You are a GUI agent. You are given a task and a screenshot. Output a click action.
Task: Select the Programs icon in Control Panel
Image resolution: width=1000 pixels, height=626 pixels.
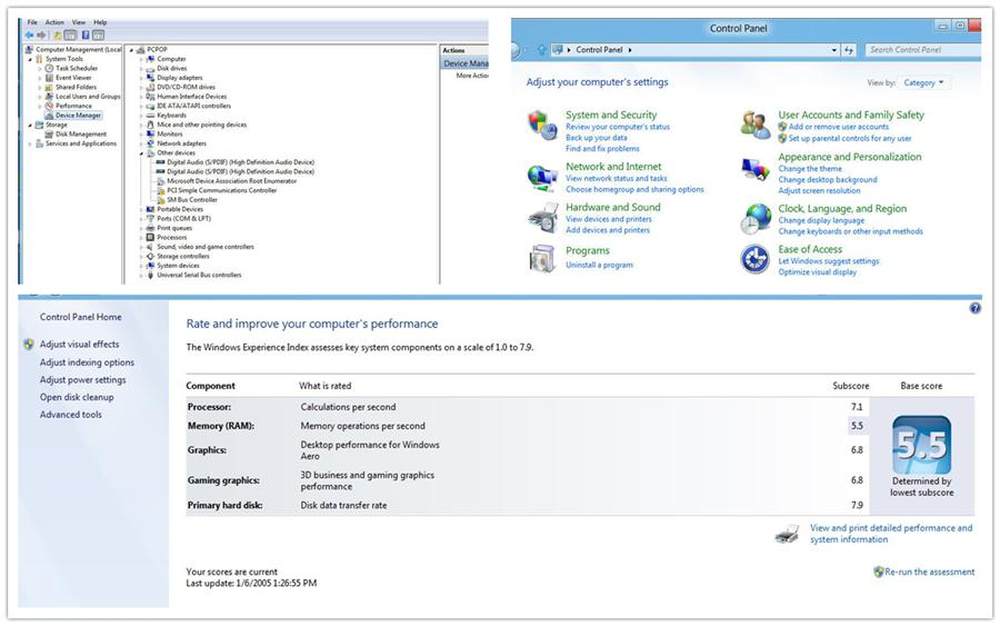coord(542,258)
